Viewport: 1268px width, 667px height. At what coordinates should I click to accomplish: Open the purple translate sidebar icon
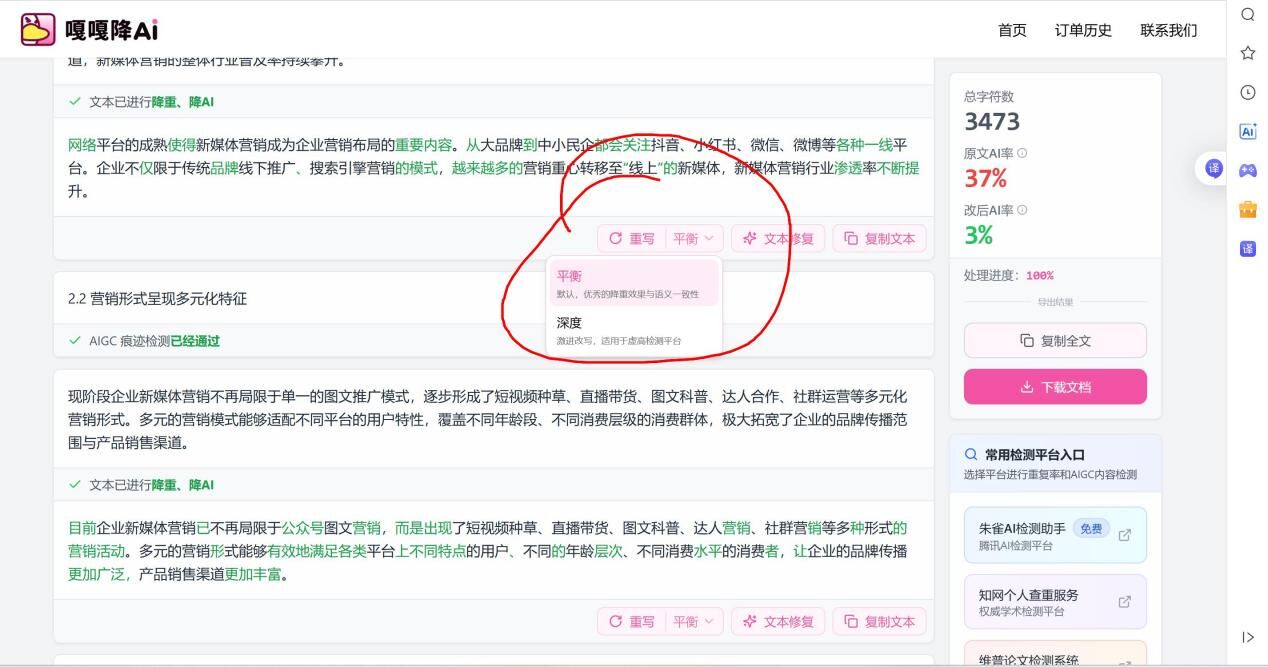tap(1248, 249)
